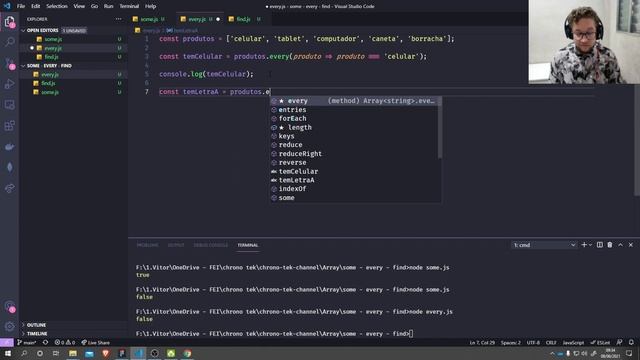Select 'forEach' suggestion in autocomplete list
This screenshot has width=640, height=360.
(353, 118)
